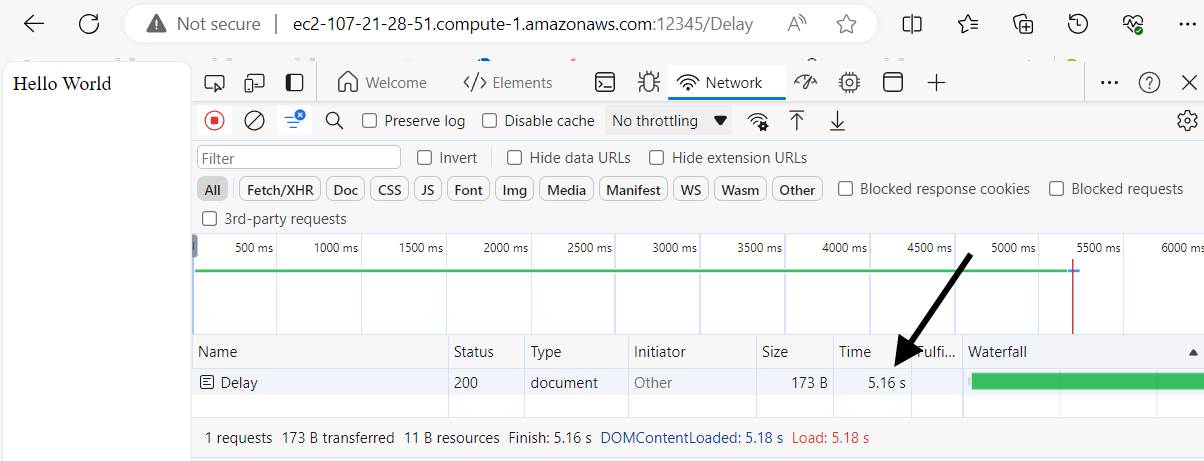Open Network panel settings gear
Image resolution: width=1204 pixels, height=461 pixels.
click(1187, 121)
